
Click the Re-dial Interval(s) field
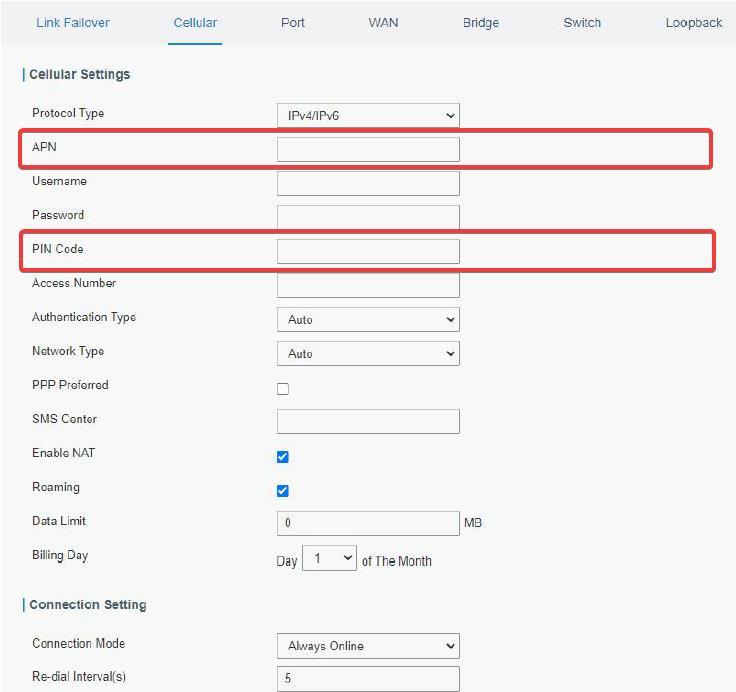[x=368, y=678]
